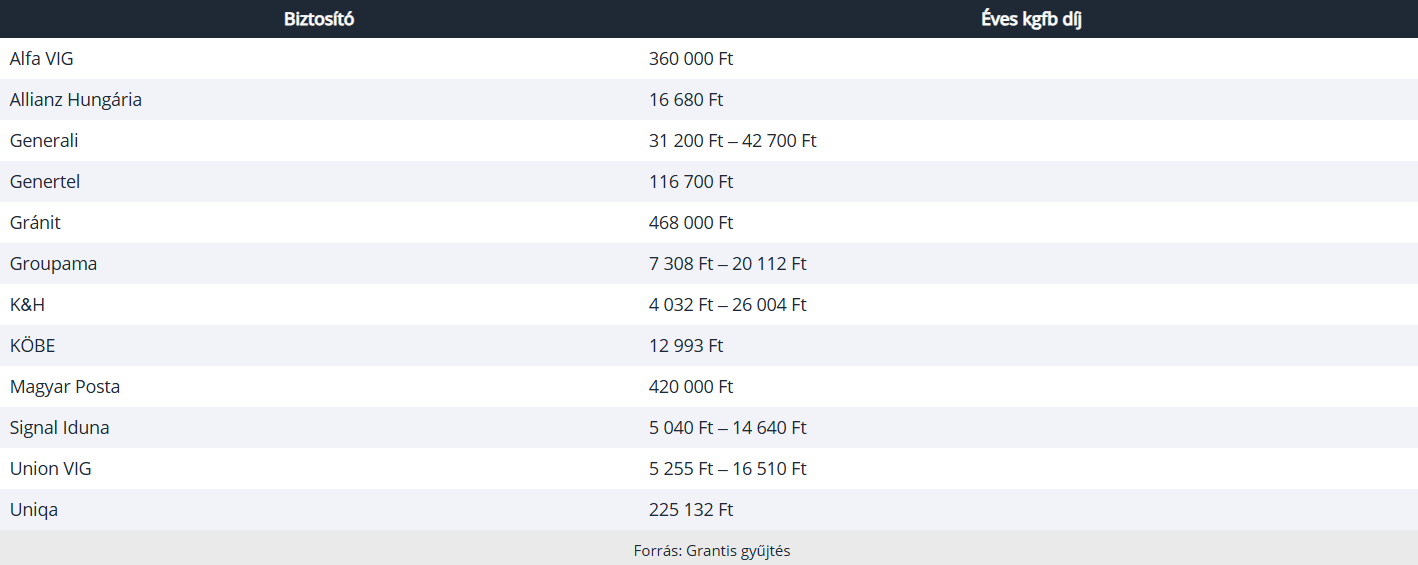Click the Forrás: Grantis gyűjtés caption
The height and width of the screenshot is (565, 1418).
[711, 551]
